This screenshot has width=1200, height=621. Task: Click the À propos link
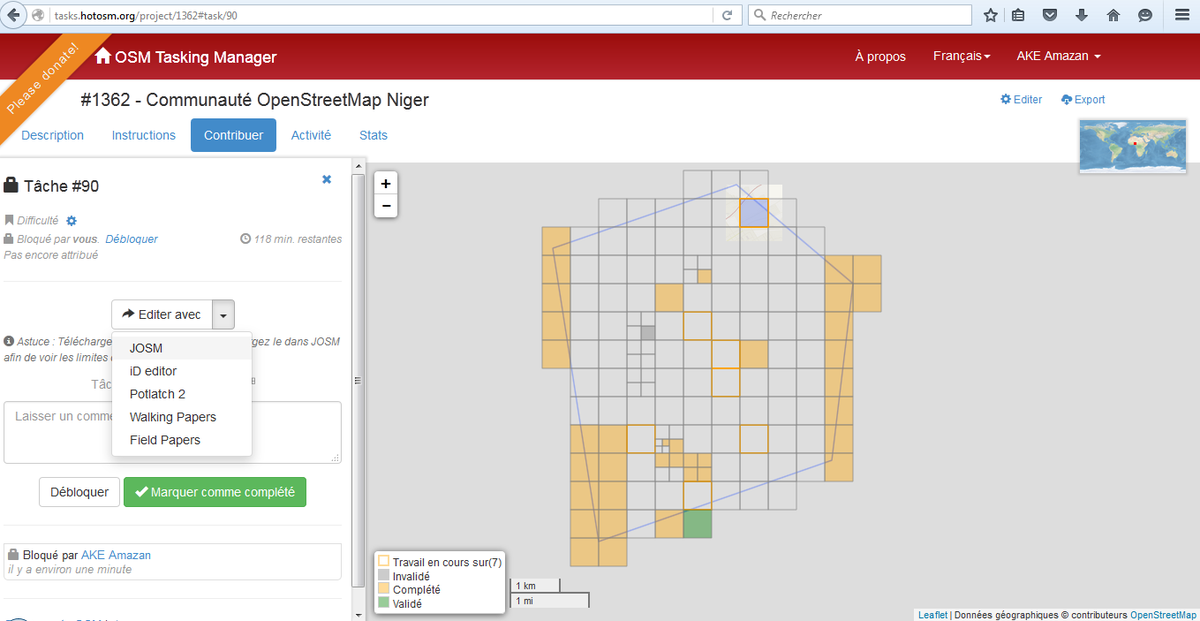(x=880, y=56)
